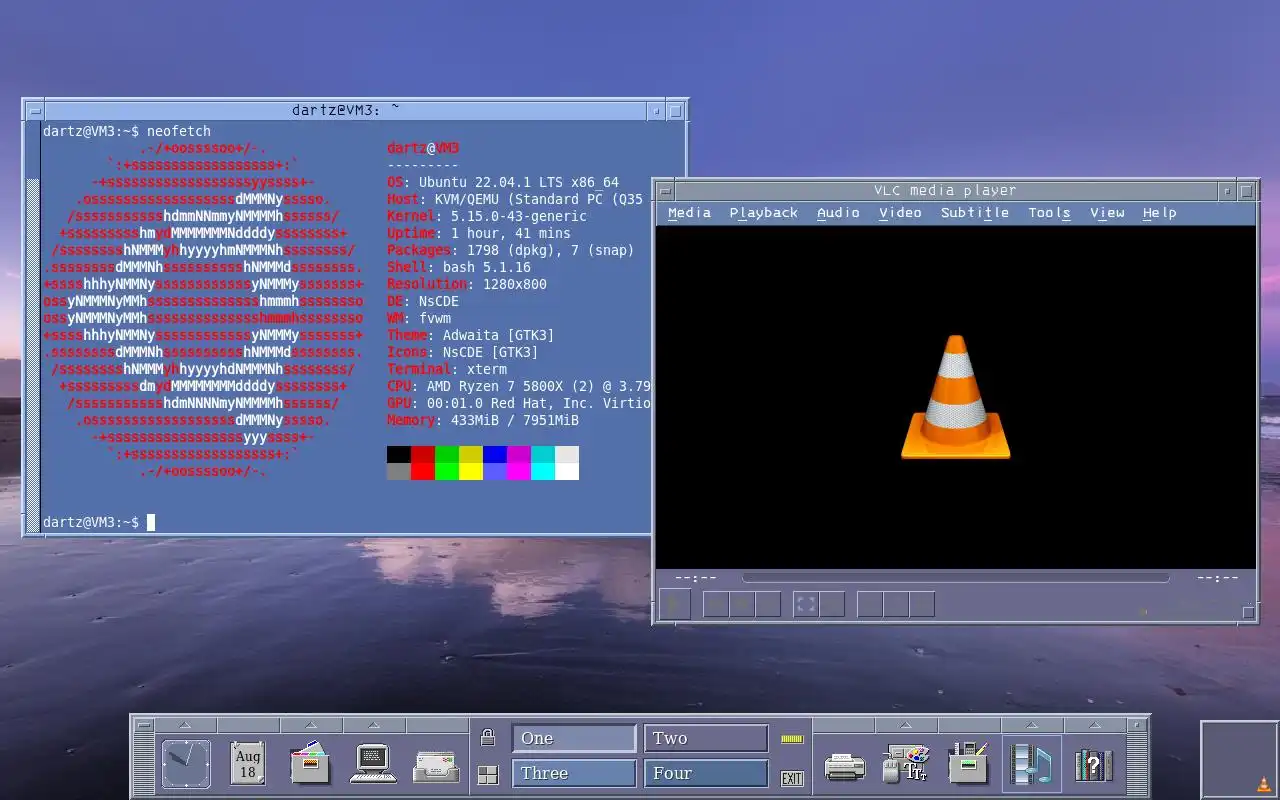Open the applications toolbox drawer icon
1280x800 pixels.
click(x=968, y=765)
